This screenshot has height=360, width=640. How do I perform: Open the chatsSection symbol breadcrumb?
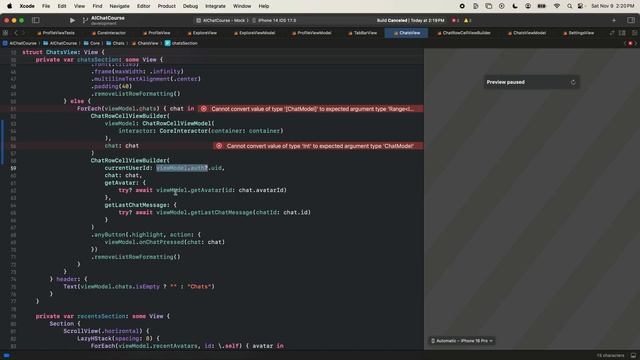(181, 43)
